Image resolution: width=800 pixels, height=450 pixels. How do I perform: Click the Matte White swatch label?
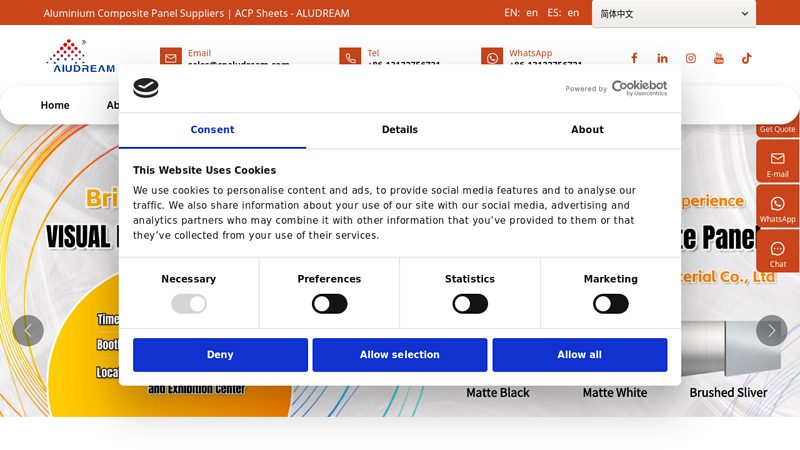615,393
